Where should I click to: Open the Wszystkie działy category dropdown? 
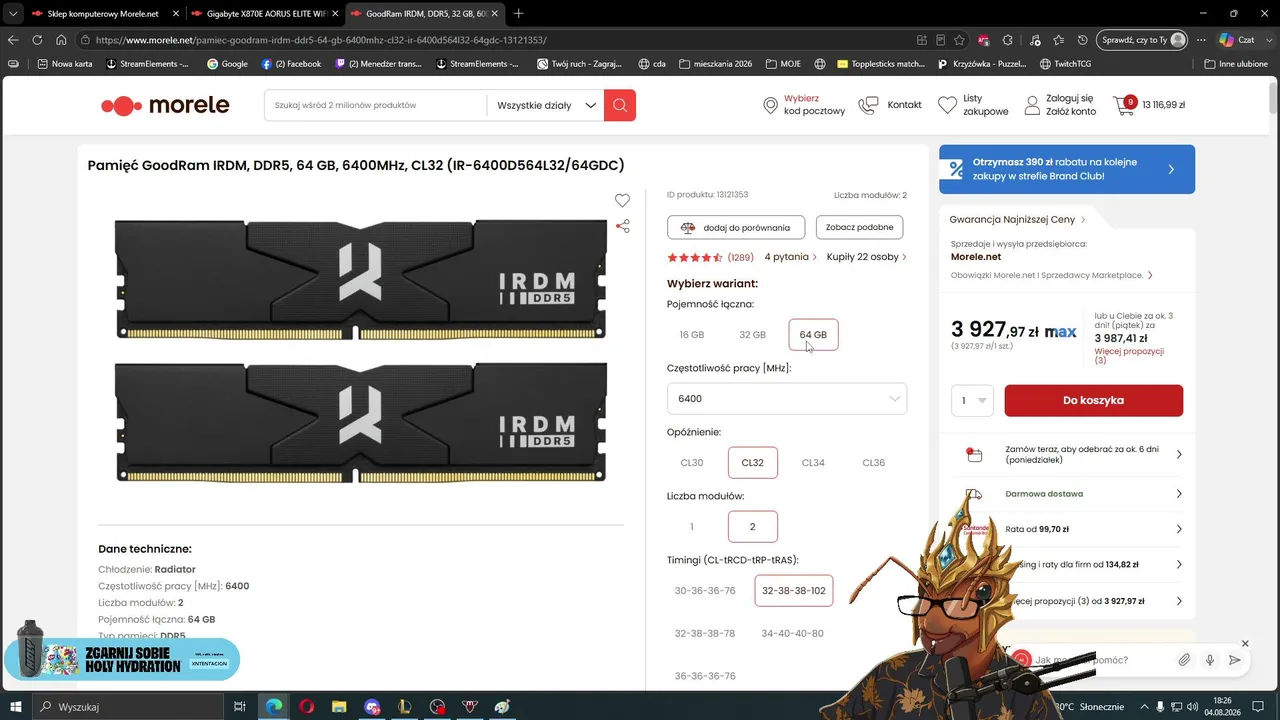pyautogui.click(x=546, y=105)
